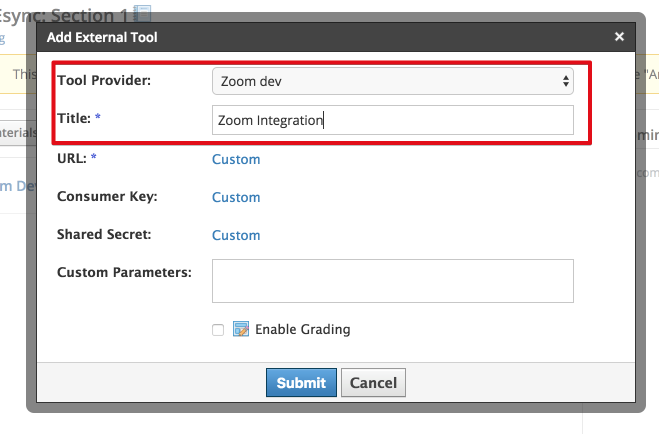Click the Custom link for Consumer Key

(236, 197)
